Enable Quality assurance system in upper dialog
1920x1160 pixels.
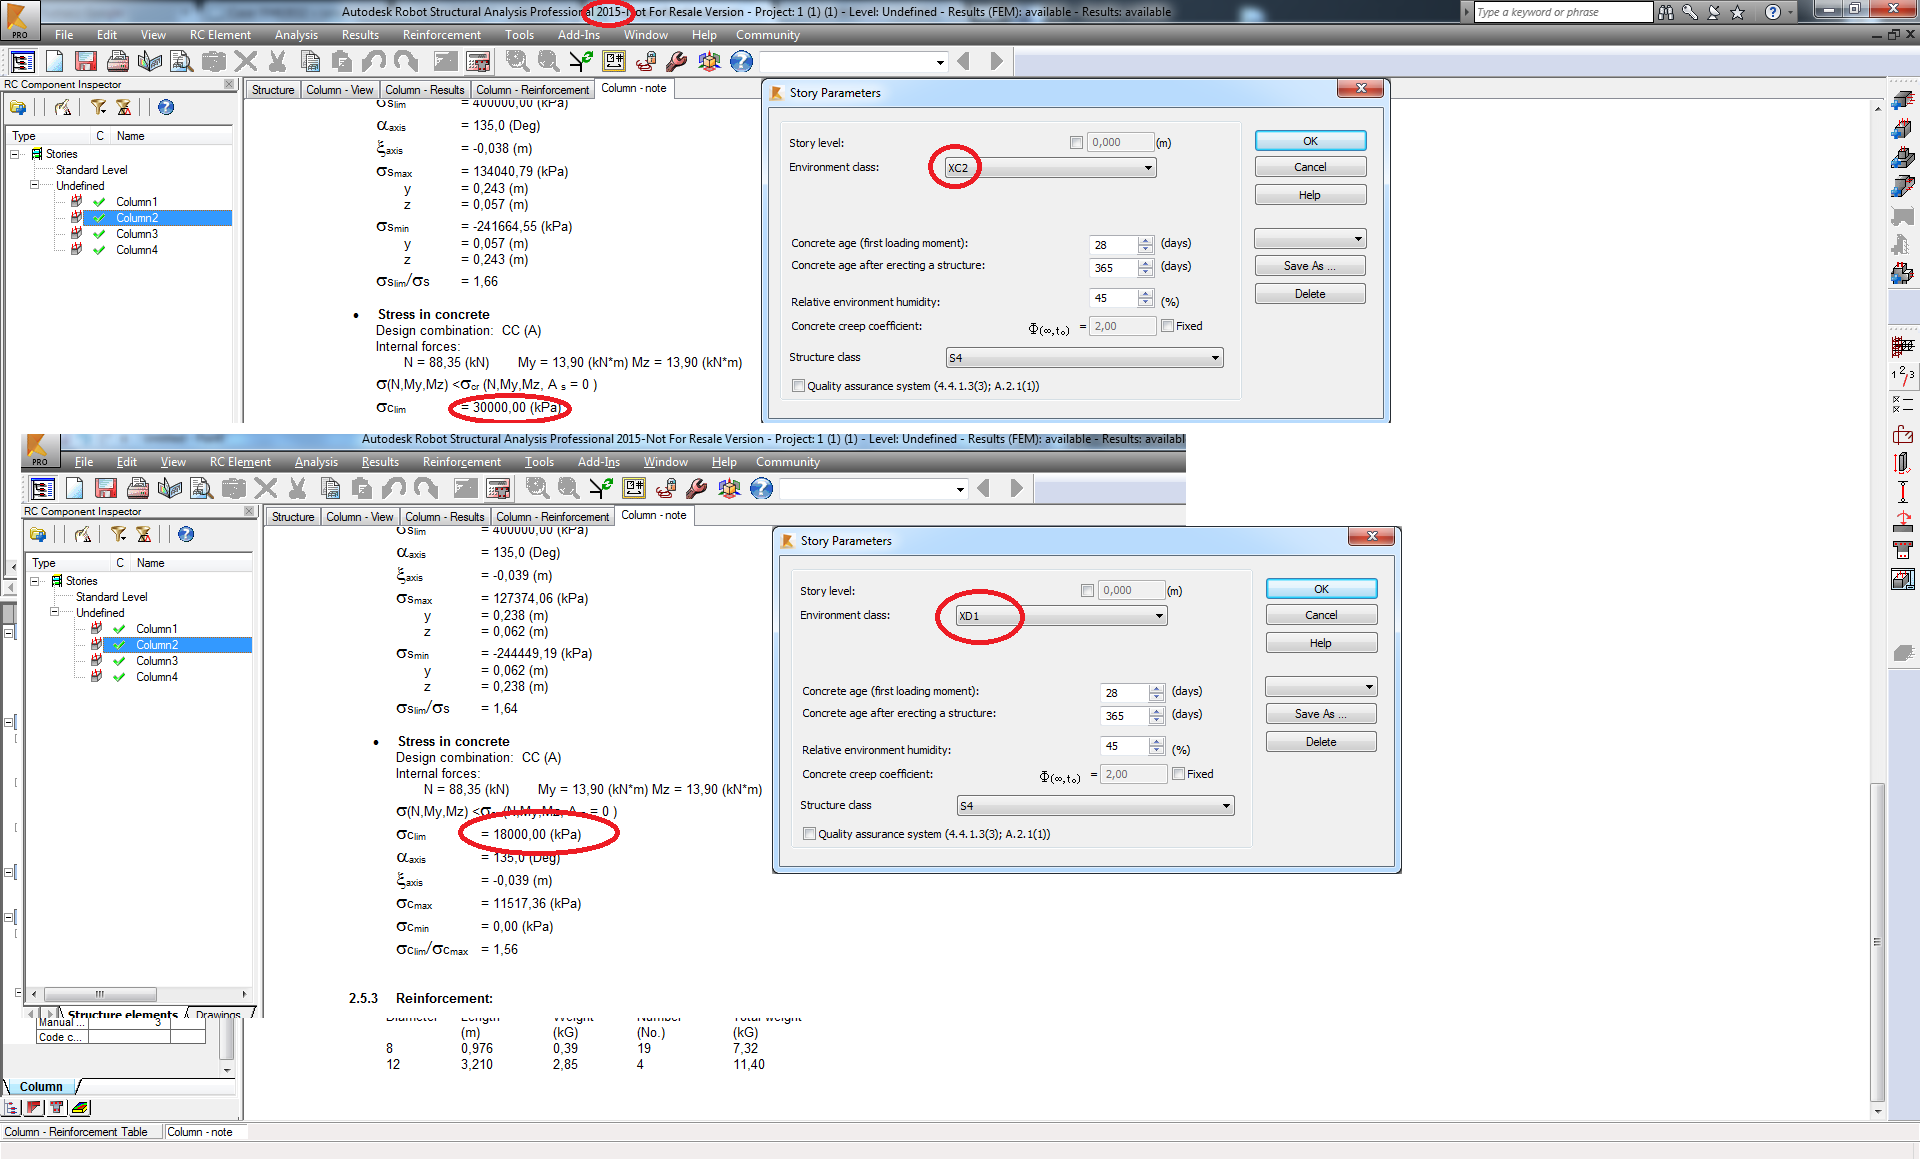click(x=798, y=386)
